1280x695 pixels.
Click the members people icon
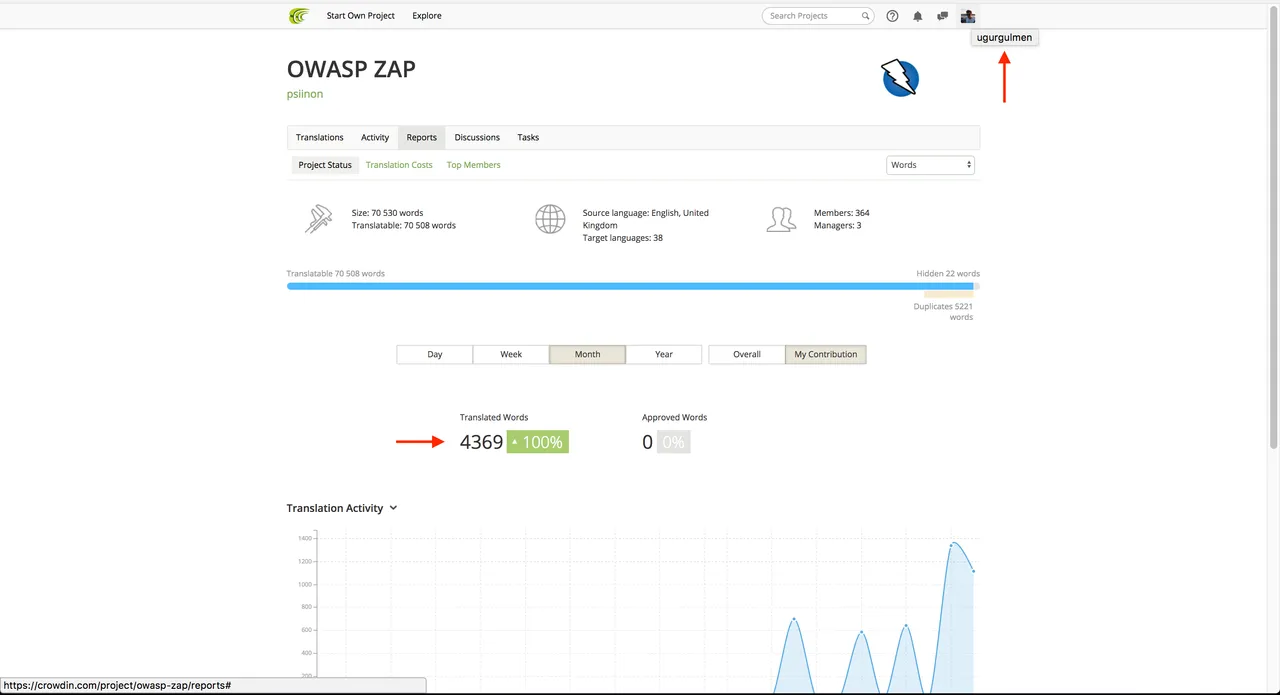781,219
